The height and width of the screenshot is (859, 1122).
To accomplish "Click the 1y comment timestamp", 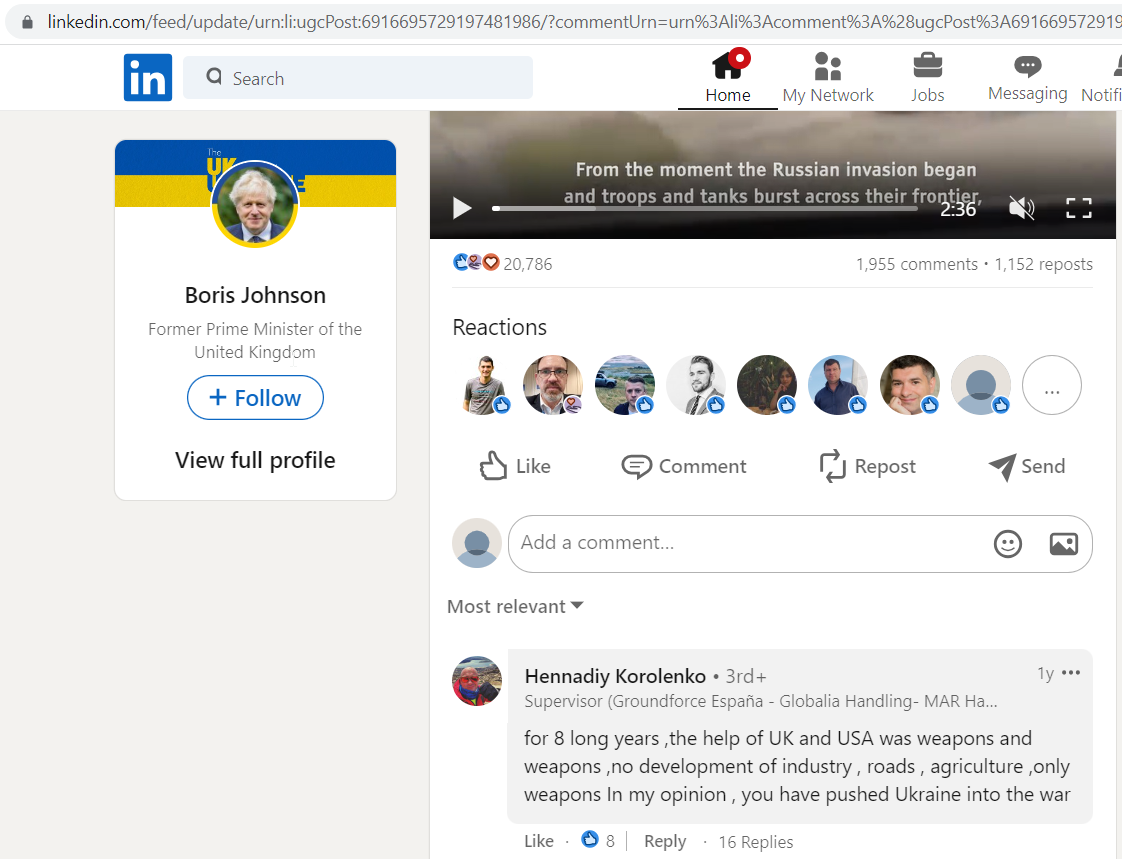I will 1045,674.
